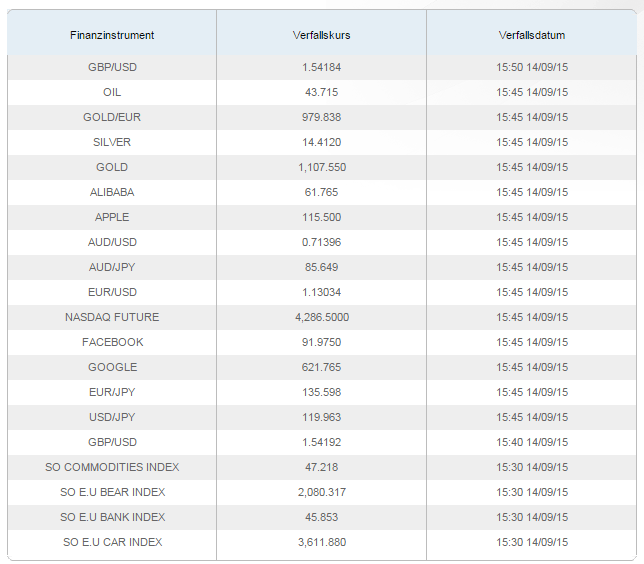Click the SO COMMODITIES INDEX label

click(x=112, y=467)
